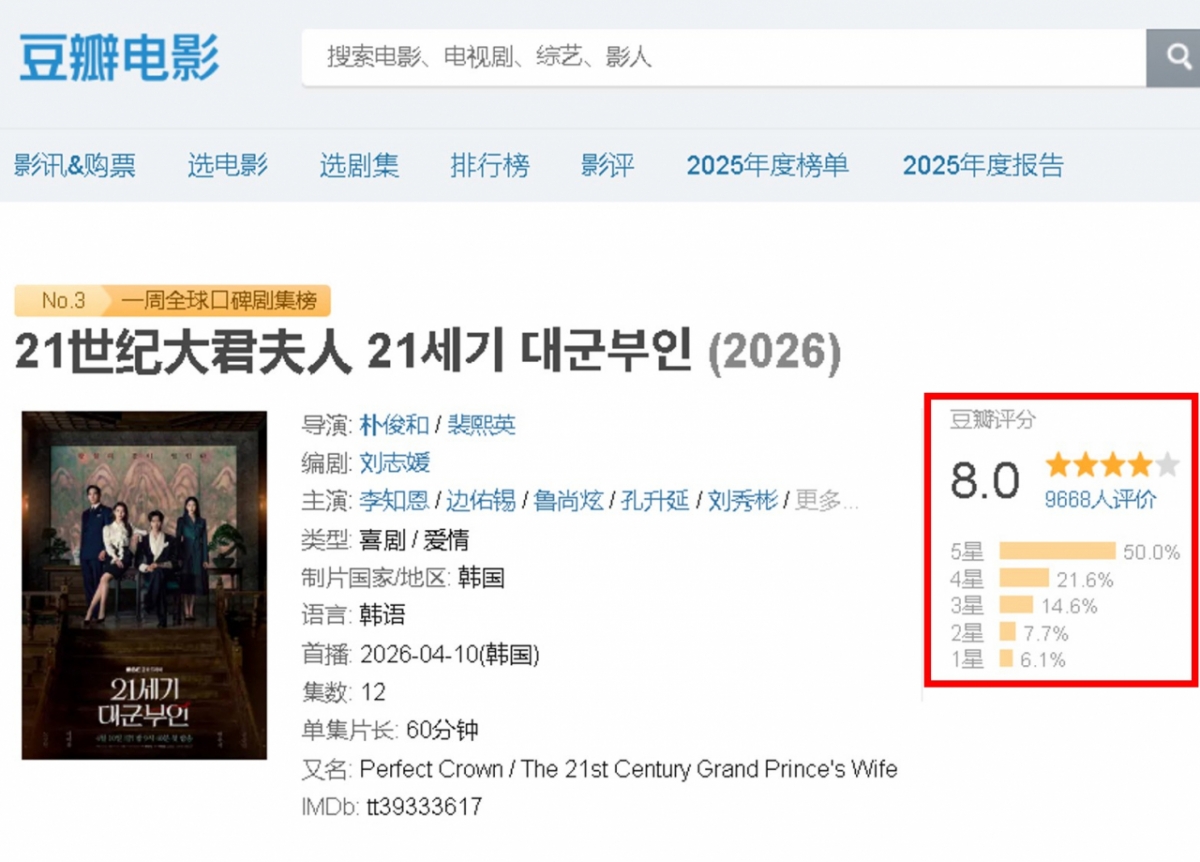The image size is (1200, 862).
Task: Go to the 影评 reviews section
Action: 606,166
